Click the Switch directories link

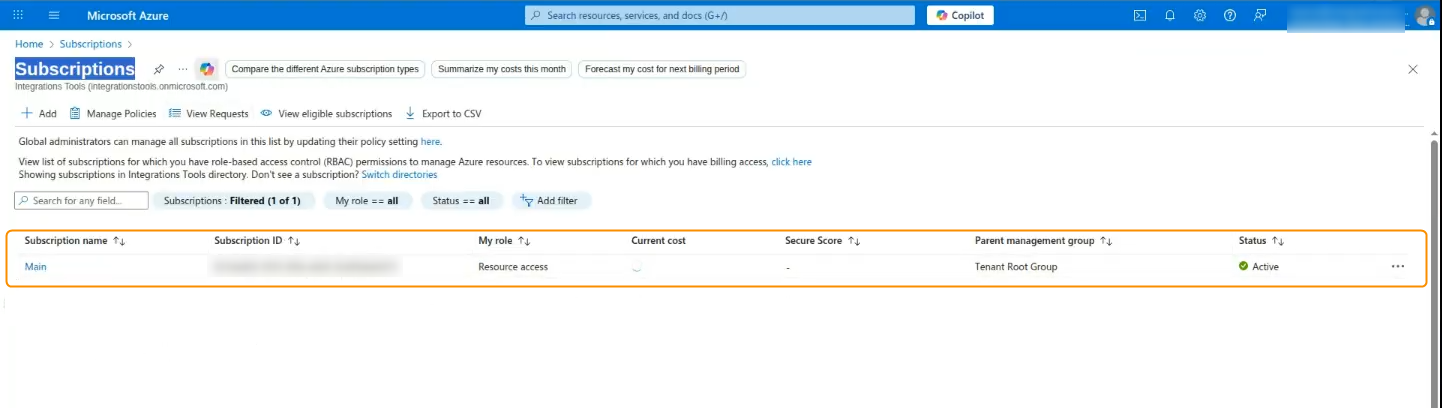pyautogui.click(x=399, y=175)
